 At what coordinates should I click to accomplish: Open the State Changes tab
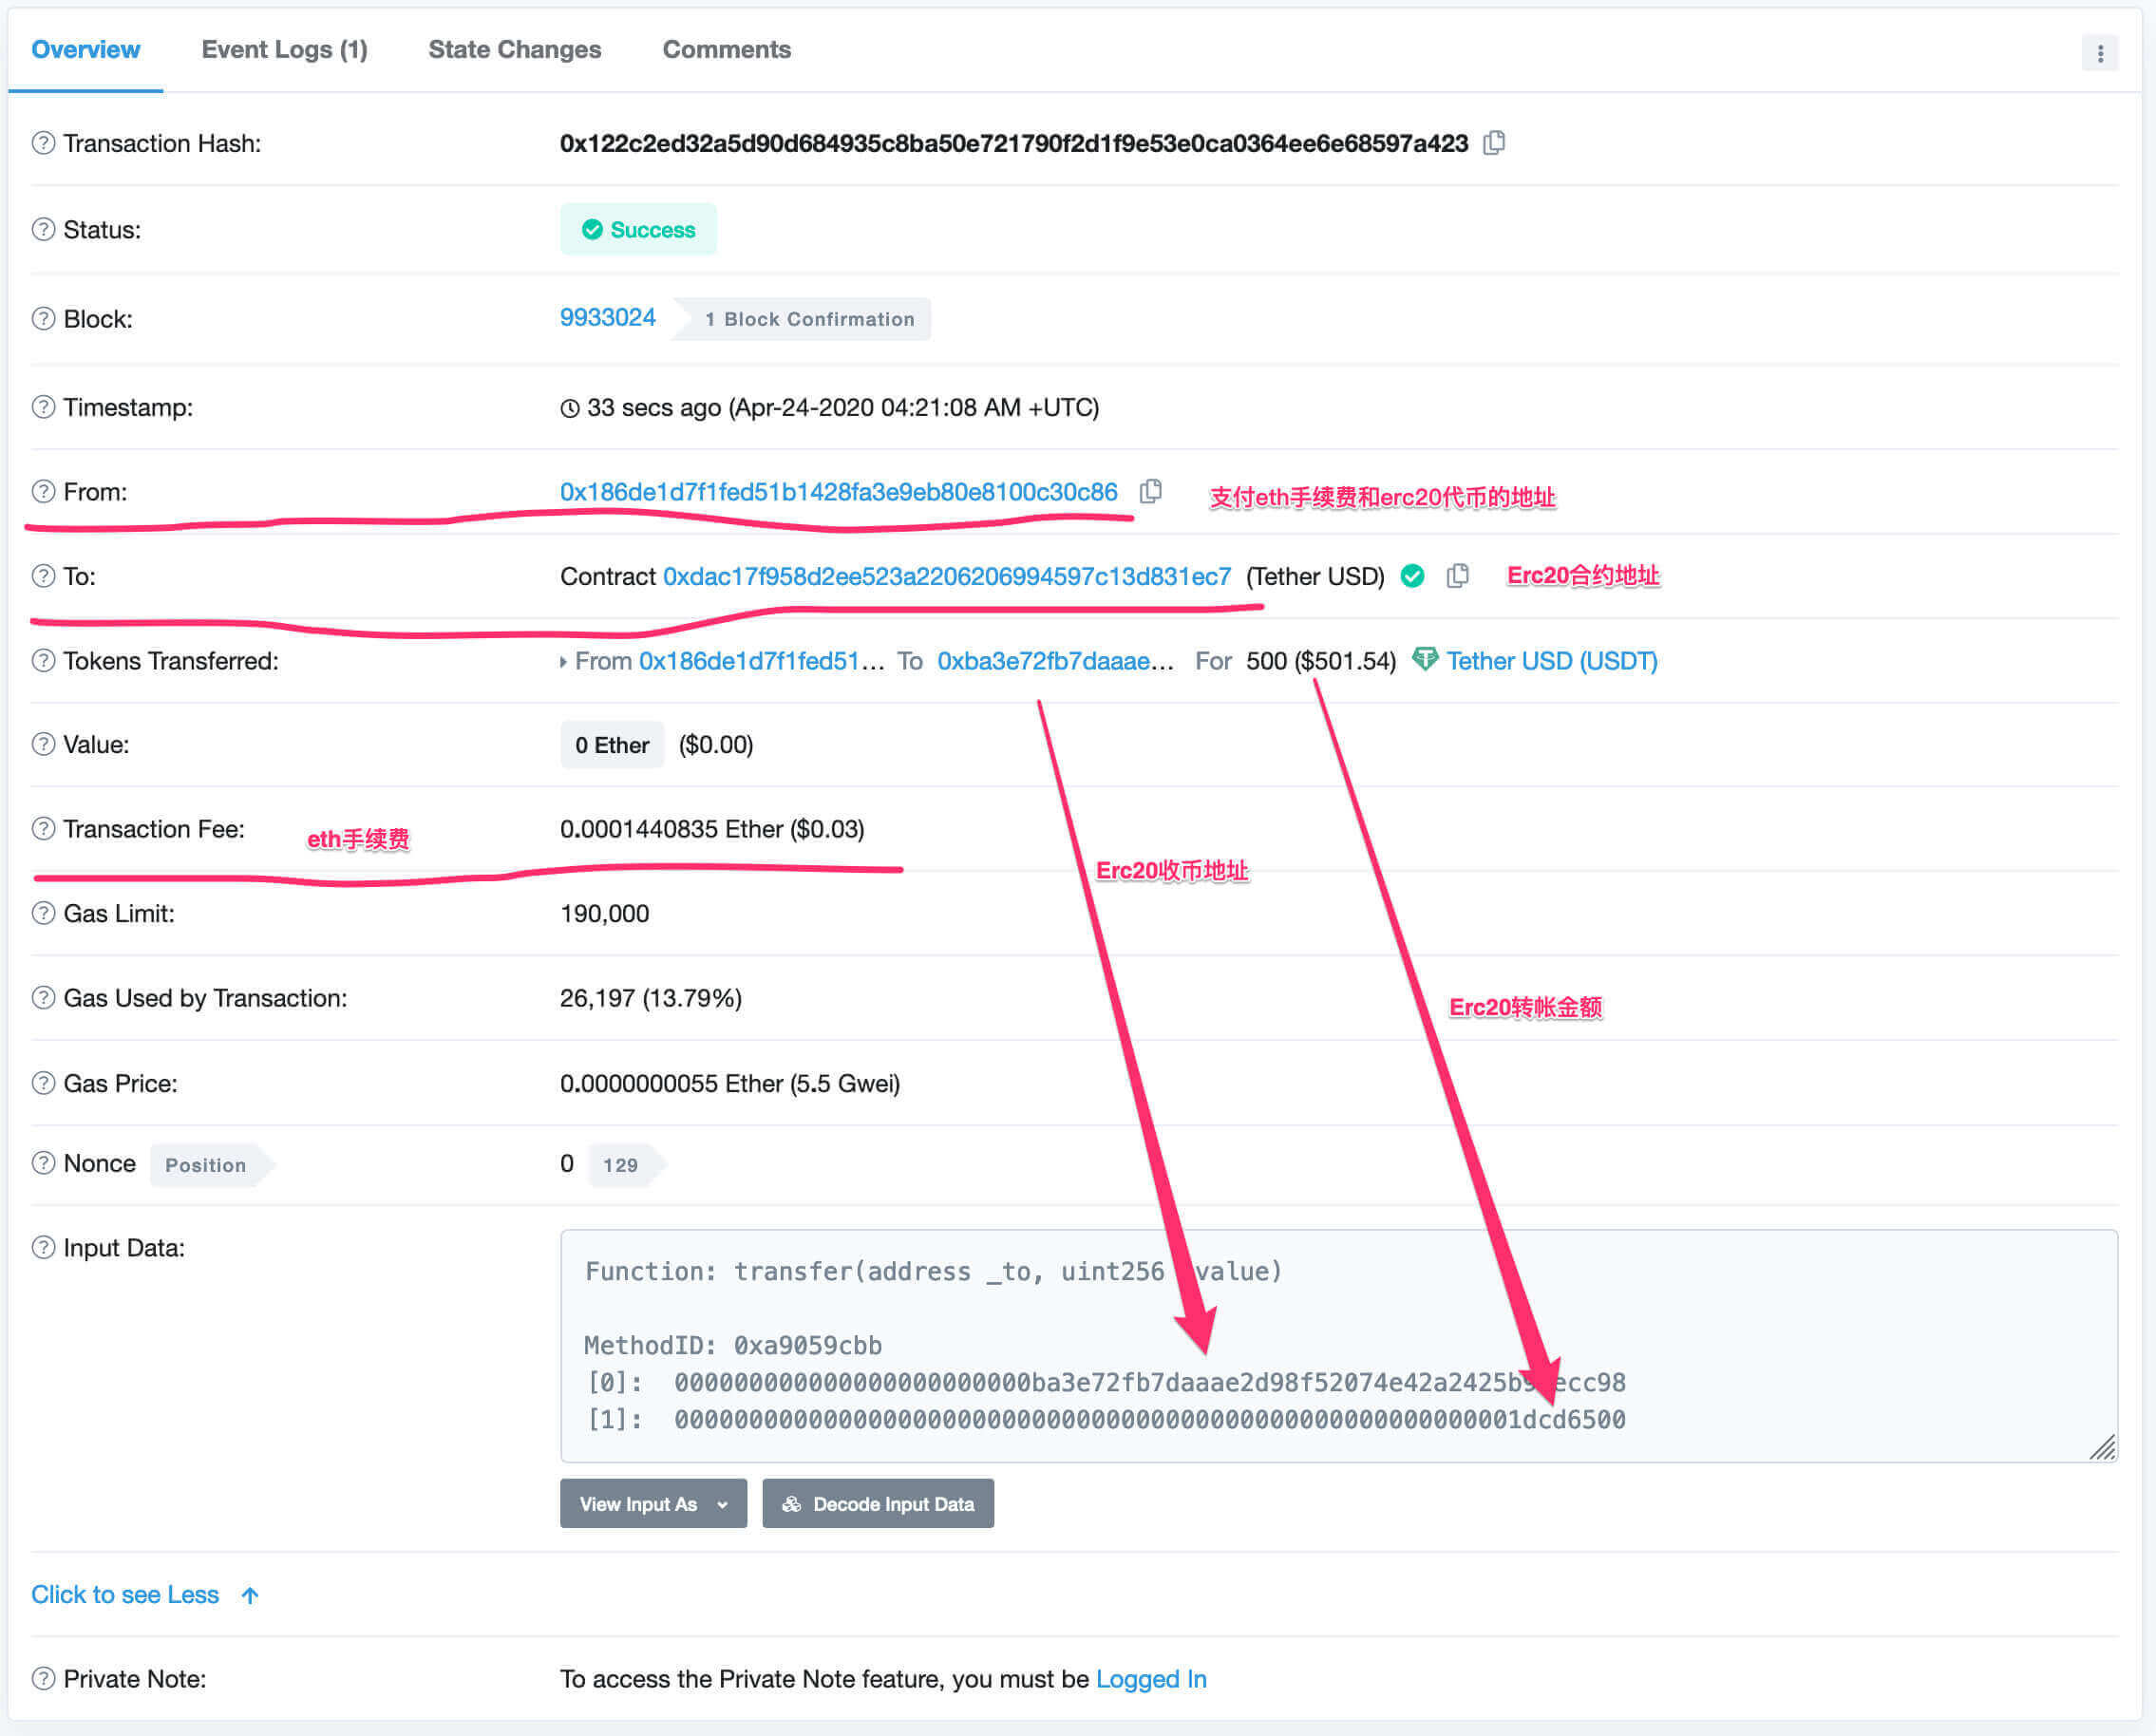(x=514, y=49)
